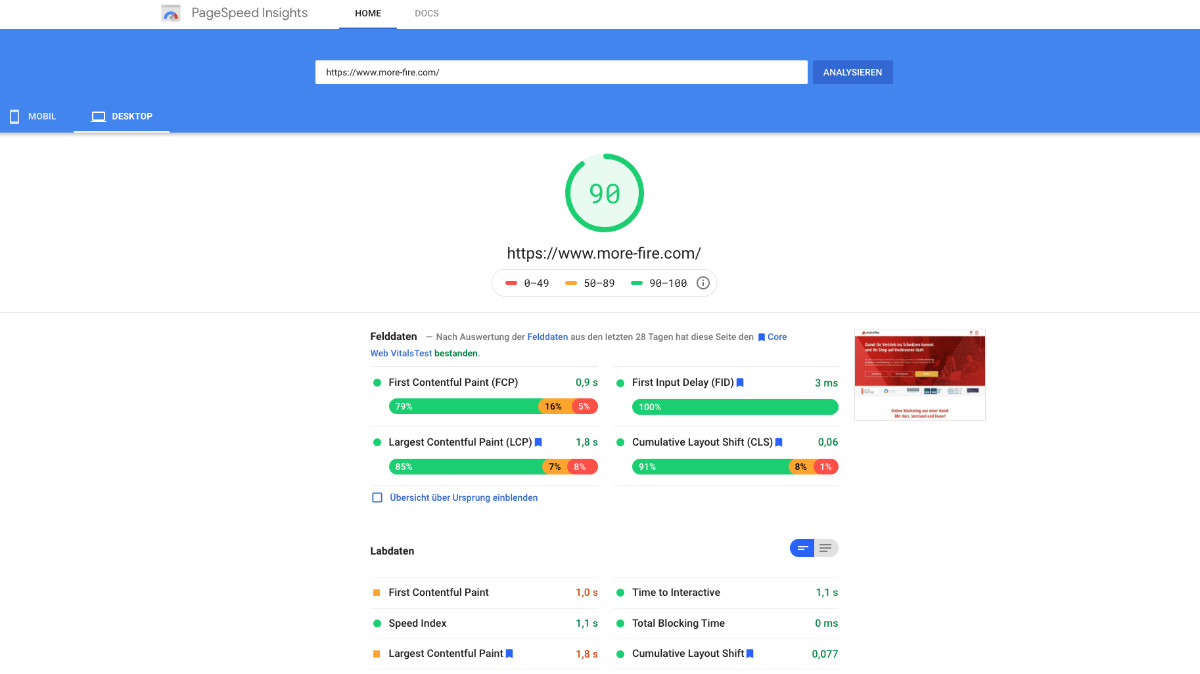The width and height of the screenshot is (1200, 674).
Task: Click the website screenshot thumbnail
Action: [920, 375]
